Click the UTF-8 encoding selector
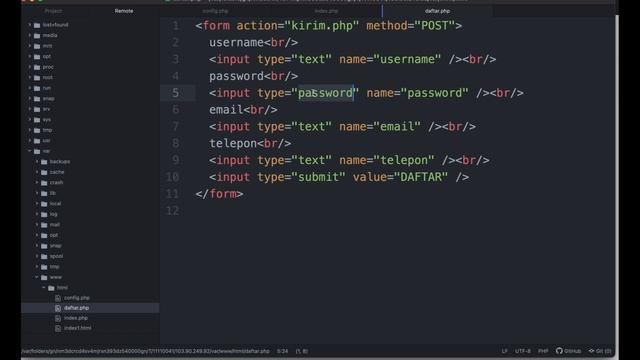640x360 pixels. 523,351
